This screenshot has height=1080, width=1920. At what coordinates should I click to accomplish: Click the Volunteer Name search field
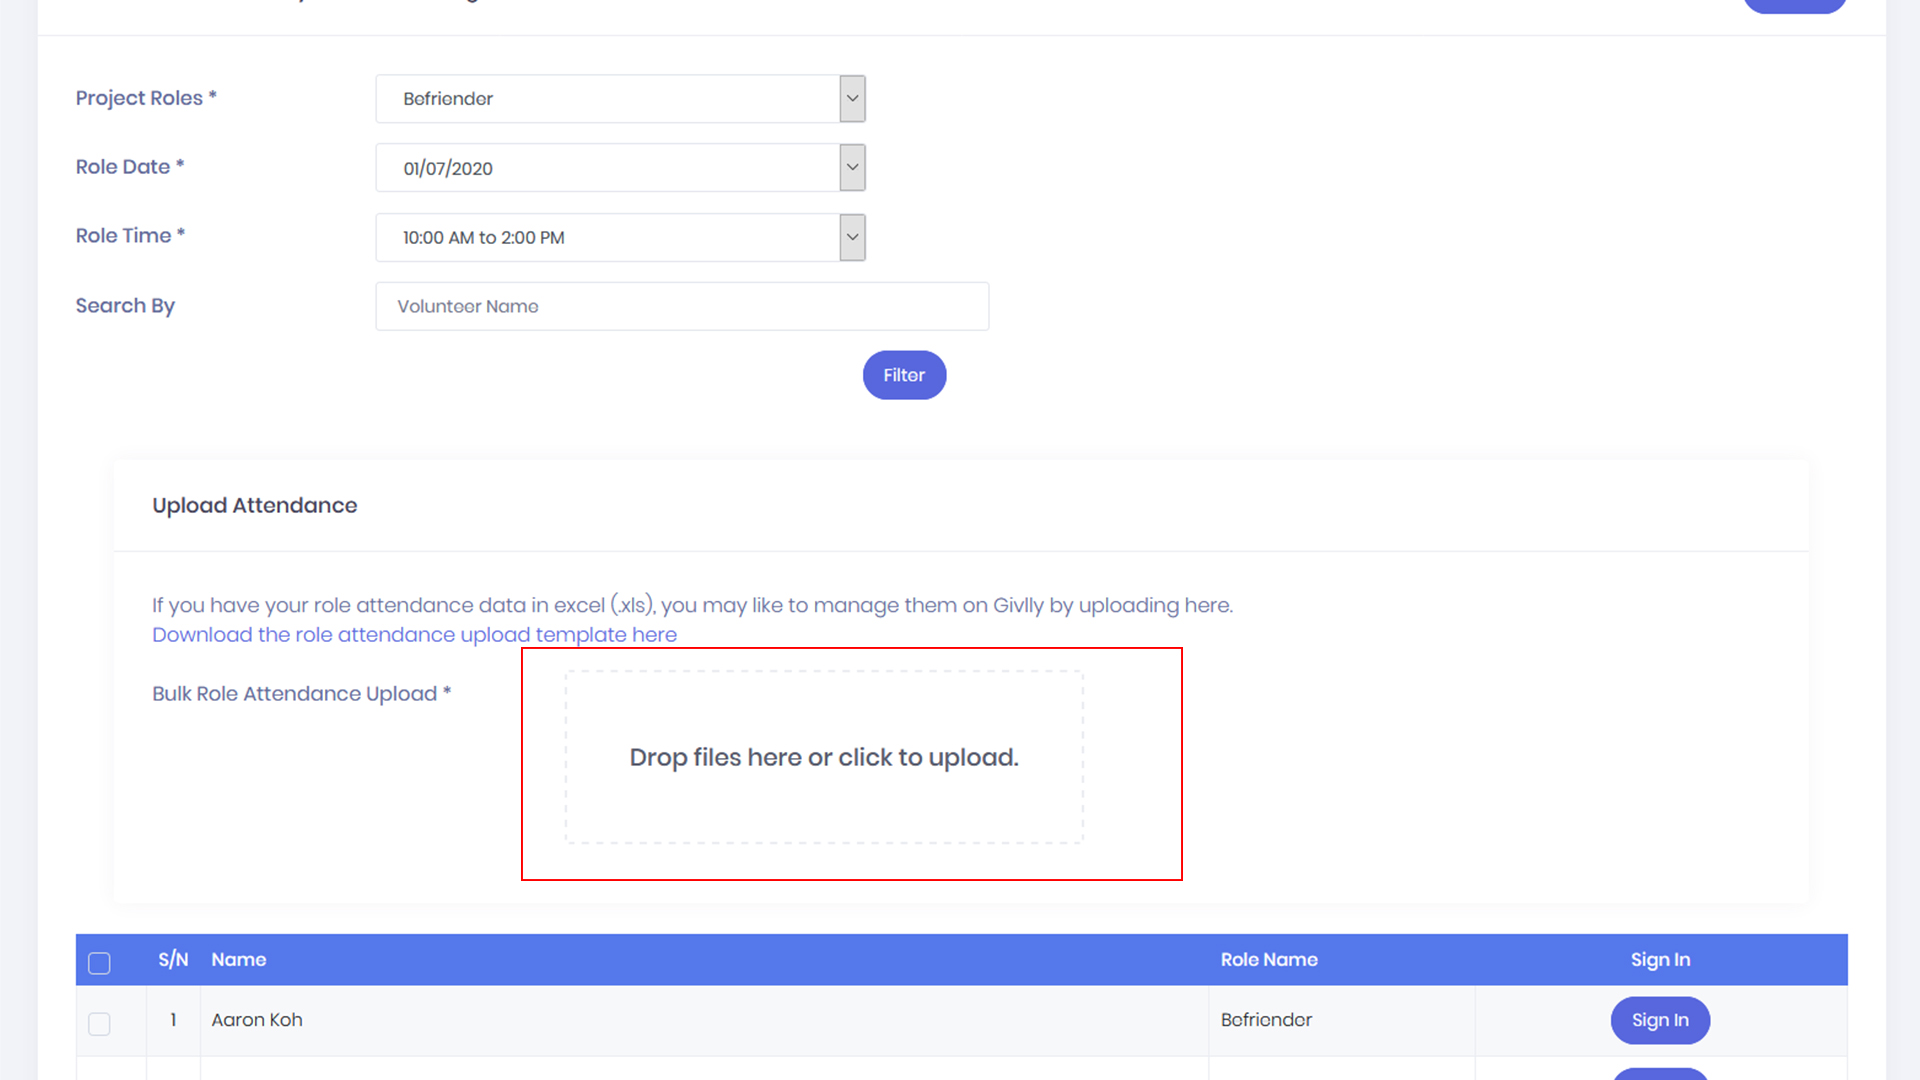(681, 306)
